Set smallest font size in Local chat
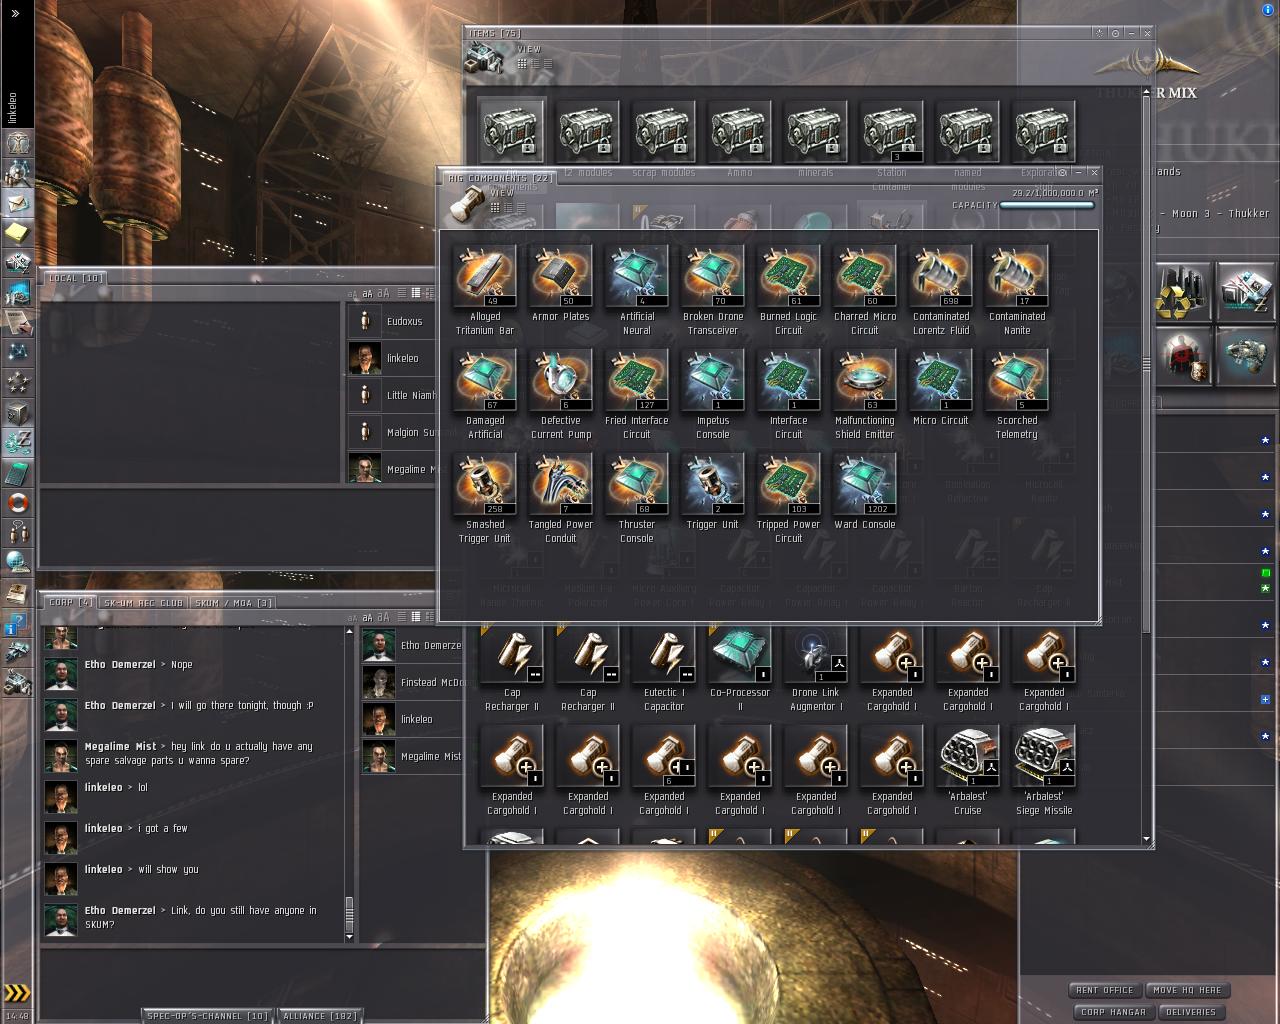This screenshot has width=1280, height=1024. [353, 294]
